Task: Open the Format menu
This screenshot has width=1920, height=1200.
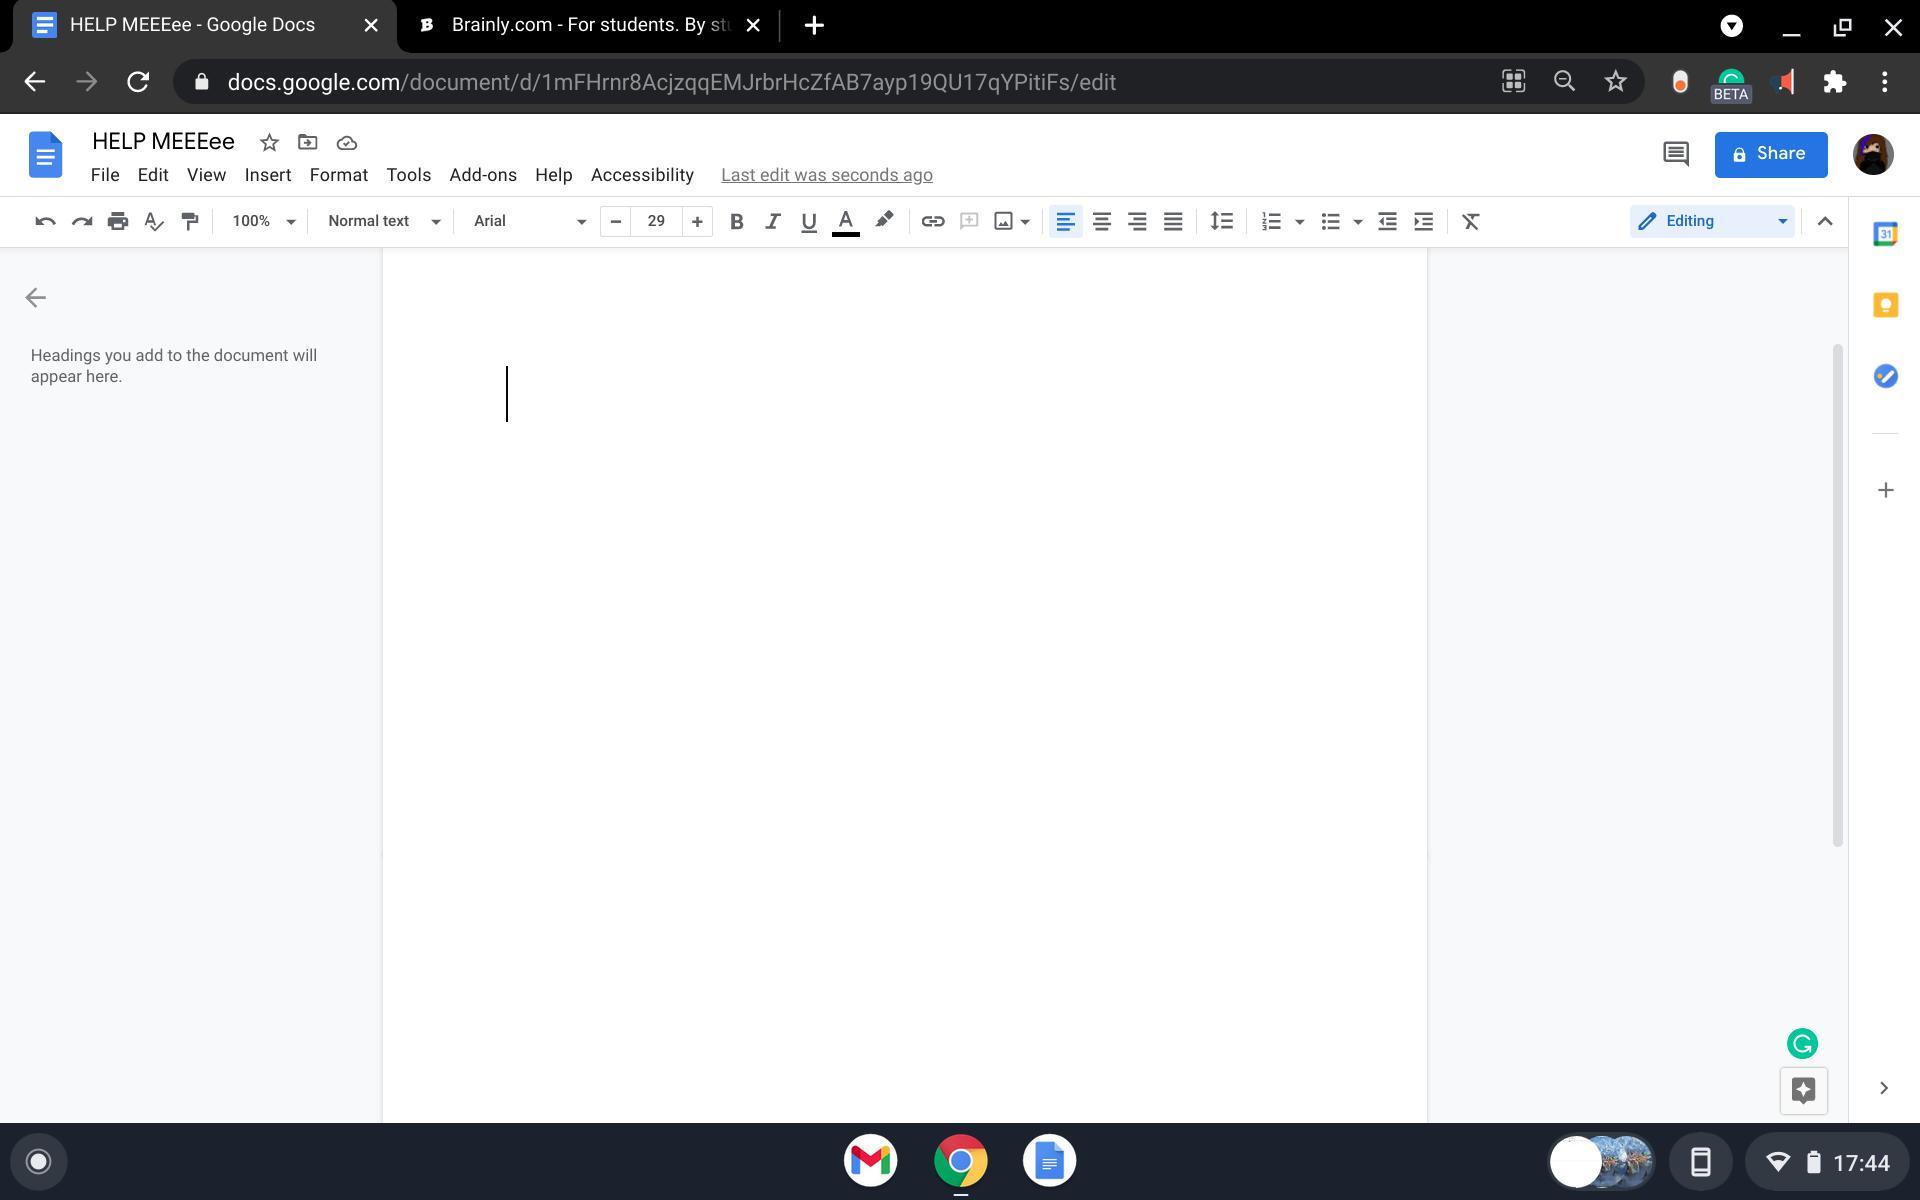Action: (338, 175)
